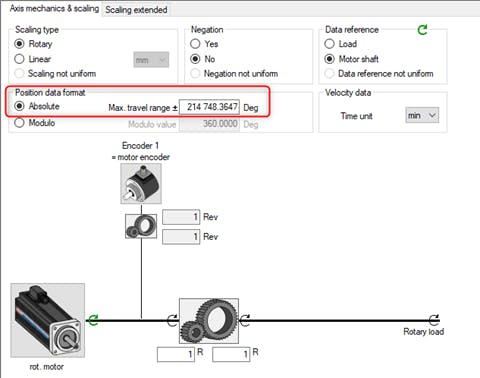This screenshot has width=480, height=378.
Task: Click the Rotary load label
Action: point(424,332)
